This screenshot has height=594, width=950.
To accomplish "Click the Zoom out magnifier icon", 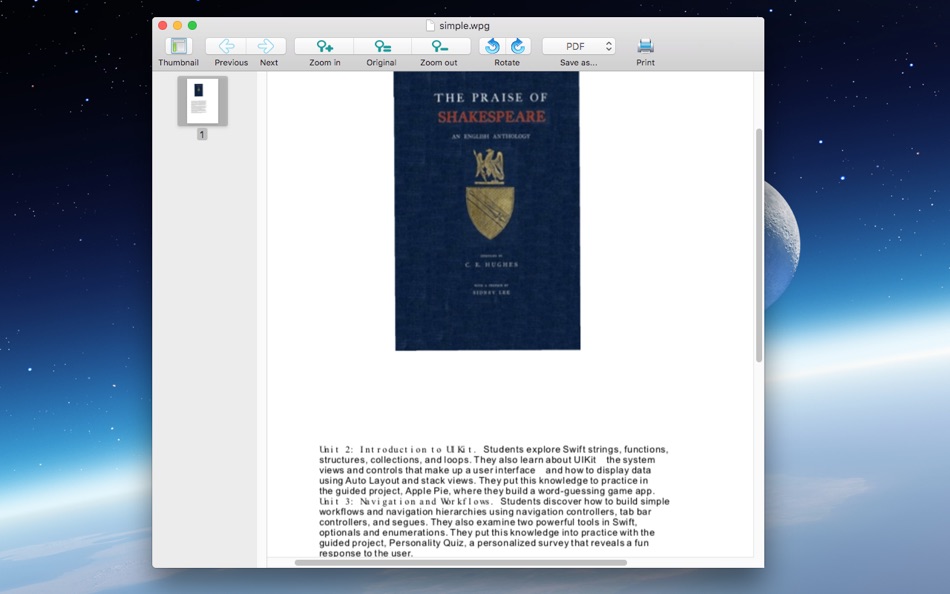I will [440, 46].
